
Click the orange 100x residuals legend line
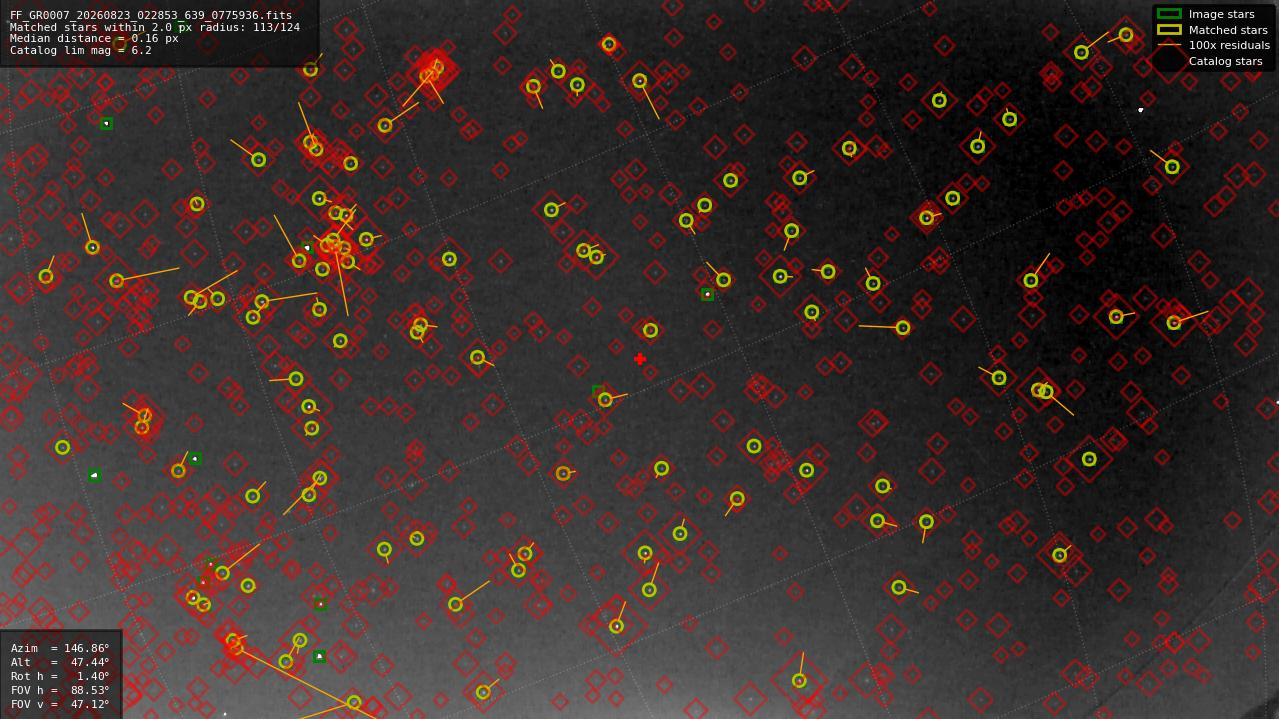click(1168, 45)
